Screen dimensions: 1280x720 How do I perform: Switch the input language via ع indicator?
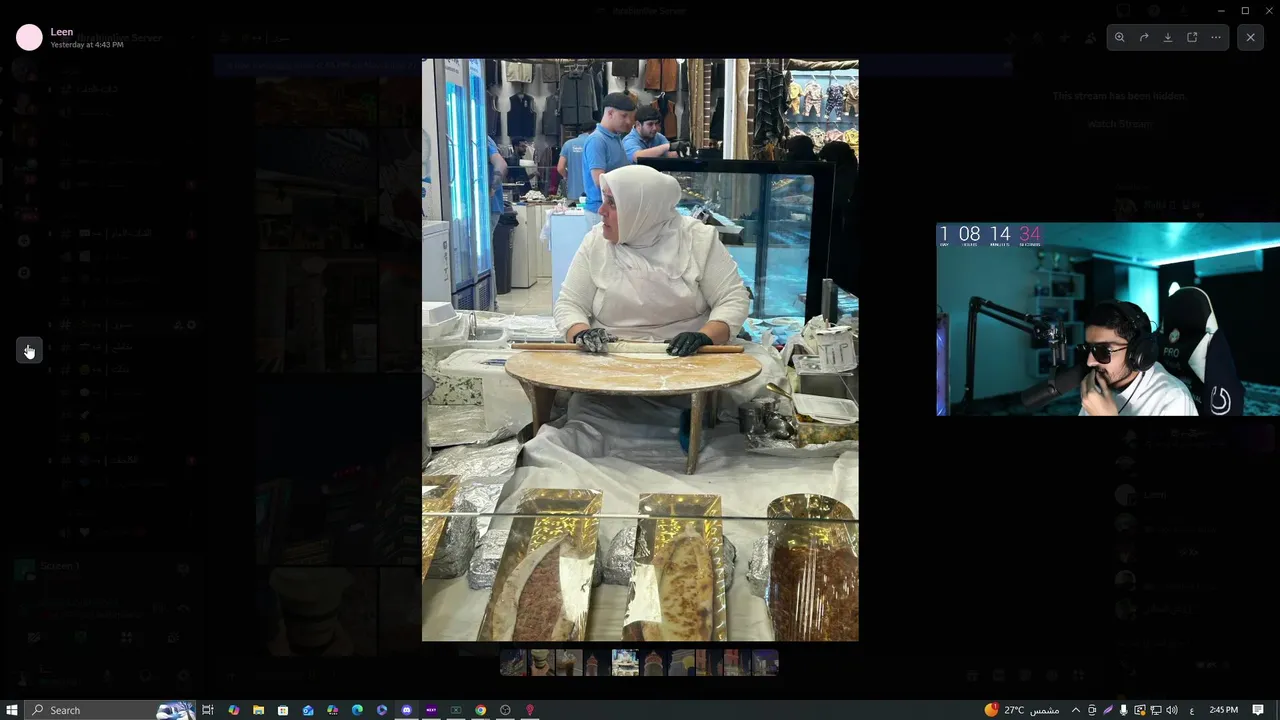pyautogui.click(x=1192, y=710)
